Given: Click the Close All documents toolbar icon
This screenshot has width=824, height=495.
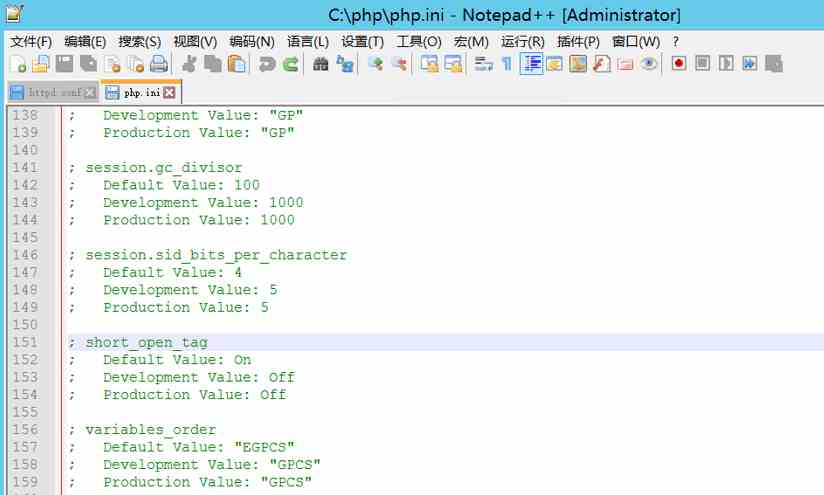Looking at the screenshot, I should [136, 64].
